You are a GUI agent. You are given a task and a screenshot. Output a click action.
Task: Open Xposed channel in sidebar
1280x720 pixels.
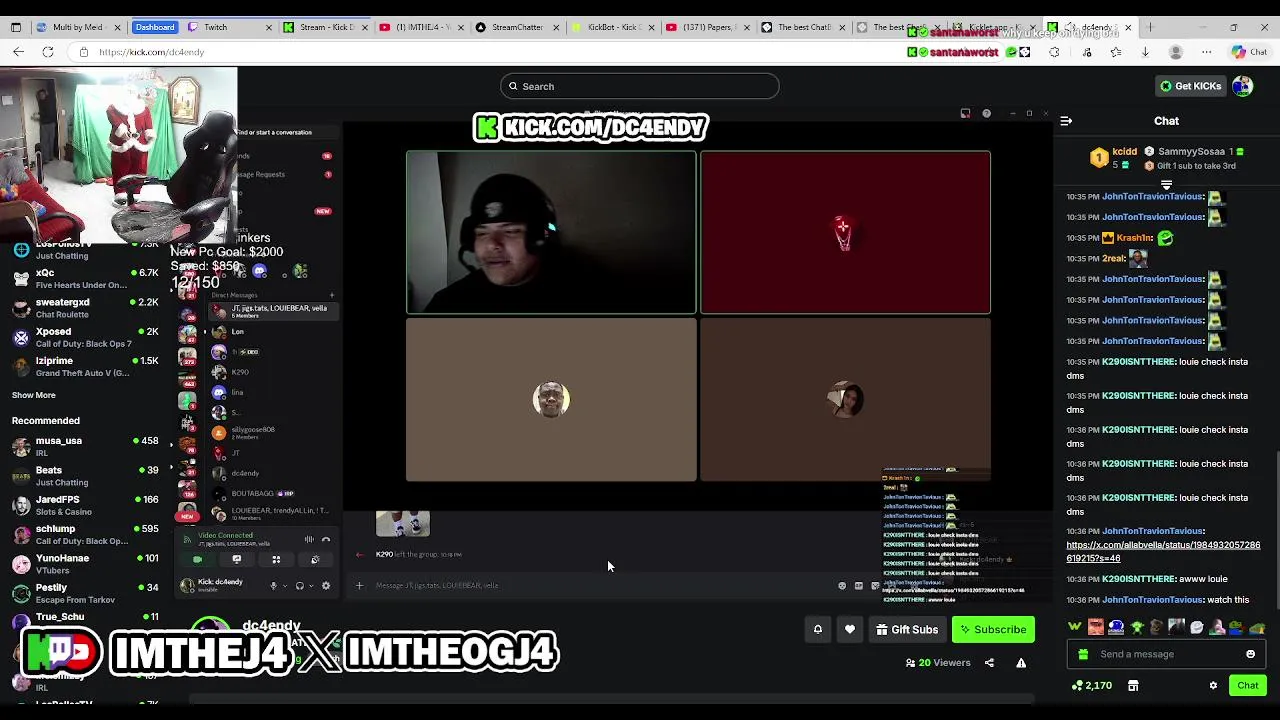click(x=85, y=337)
